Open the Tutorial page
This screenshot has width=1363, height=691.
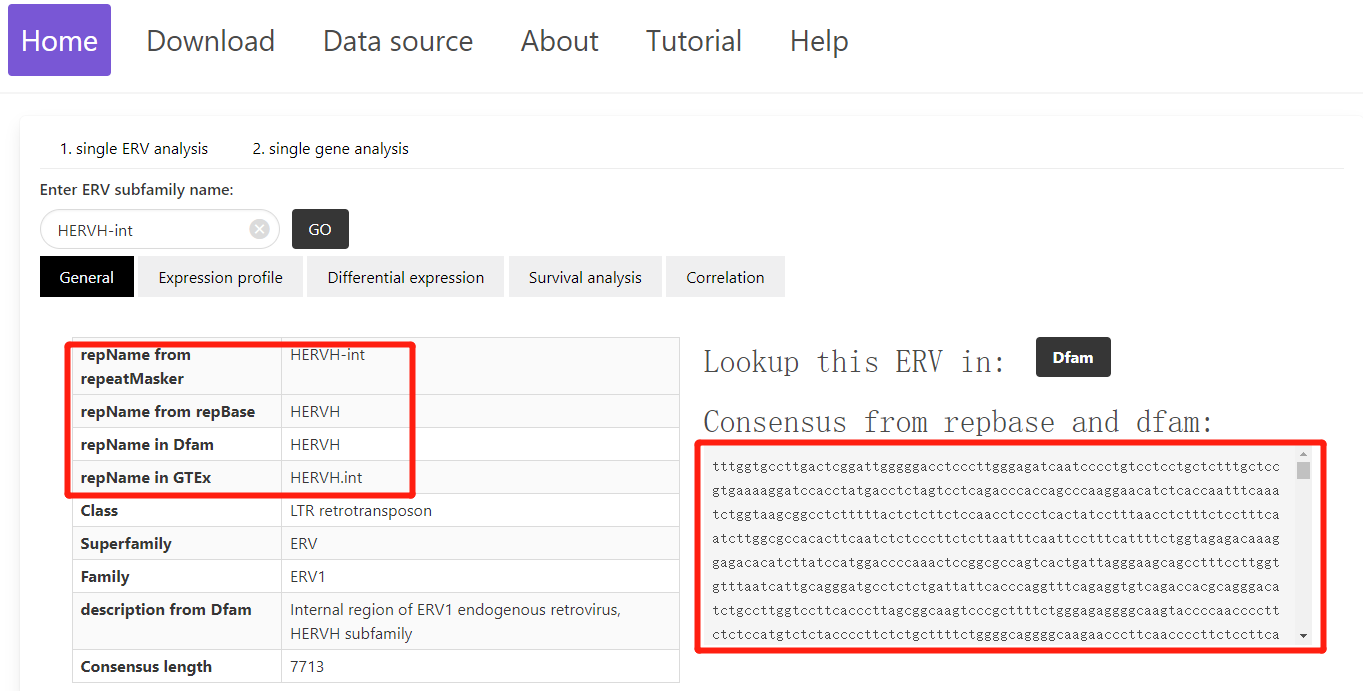[694, 41]
